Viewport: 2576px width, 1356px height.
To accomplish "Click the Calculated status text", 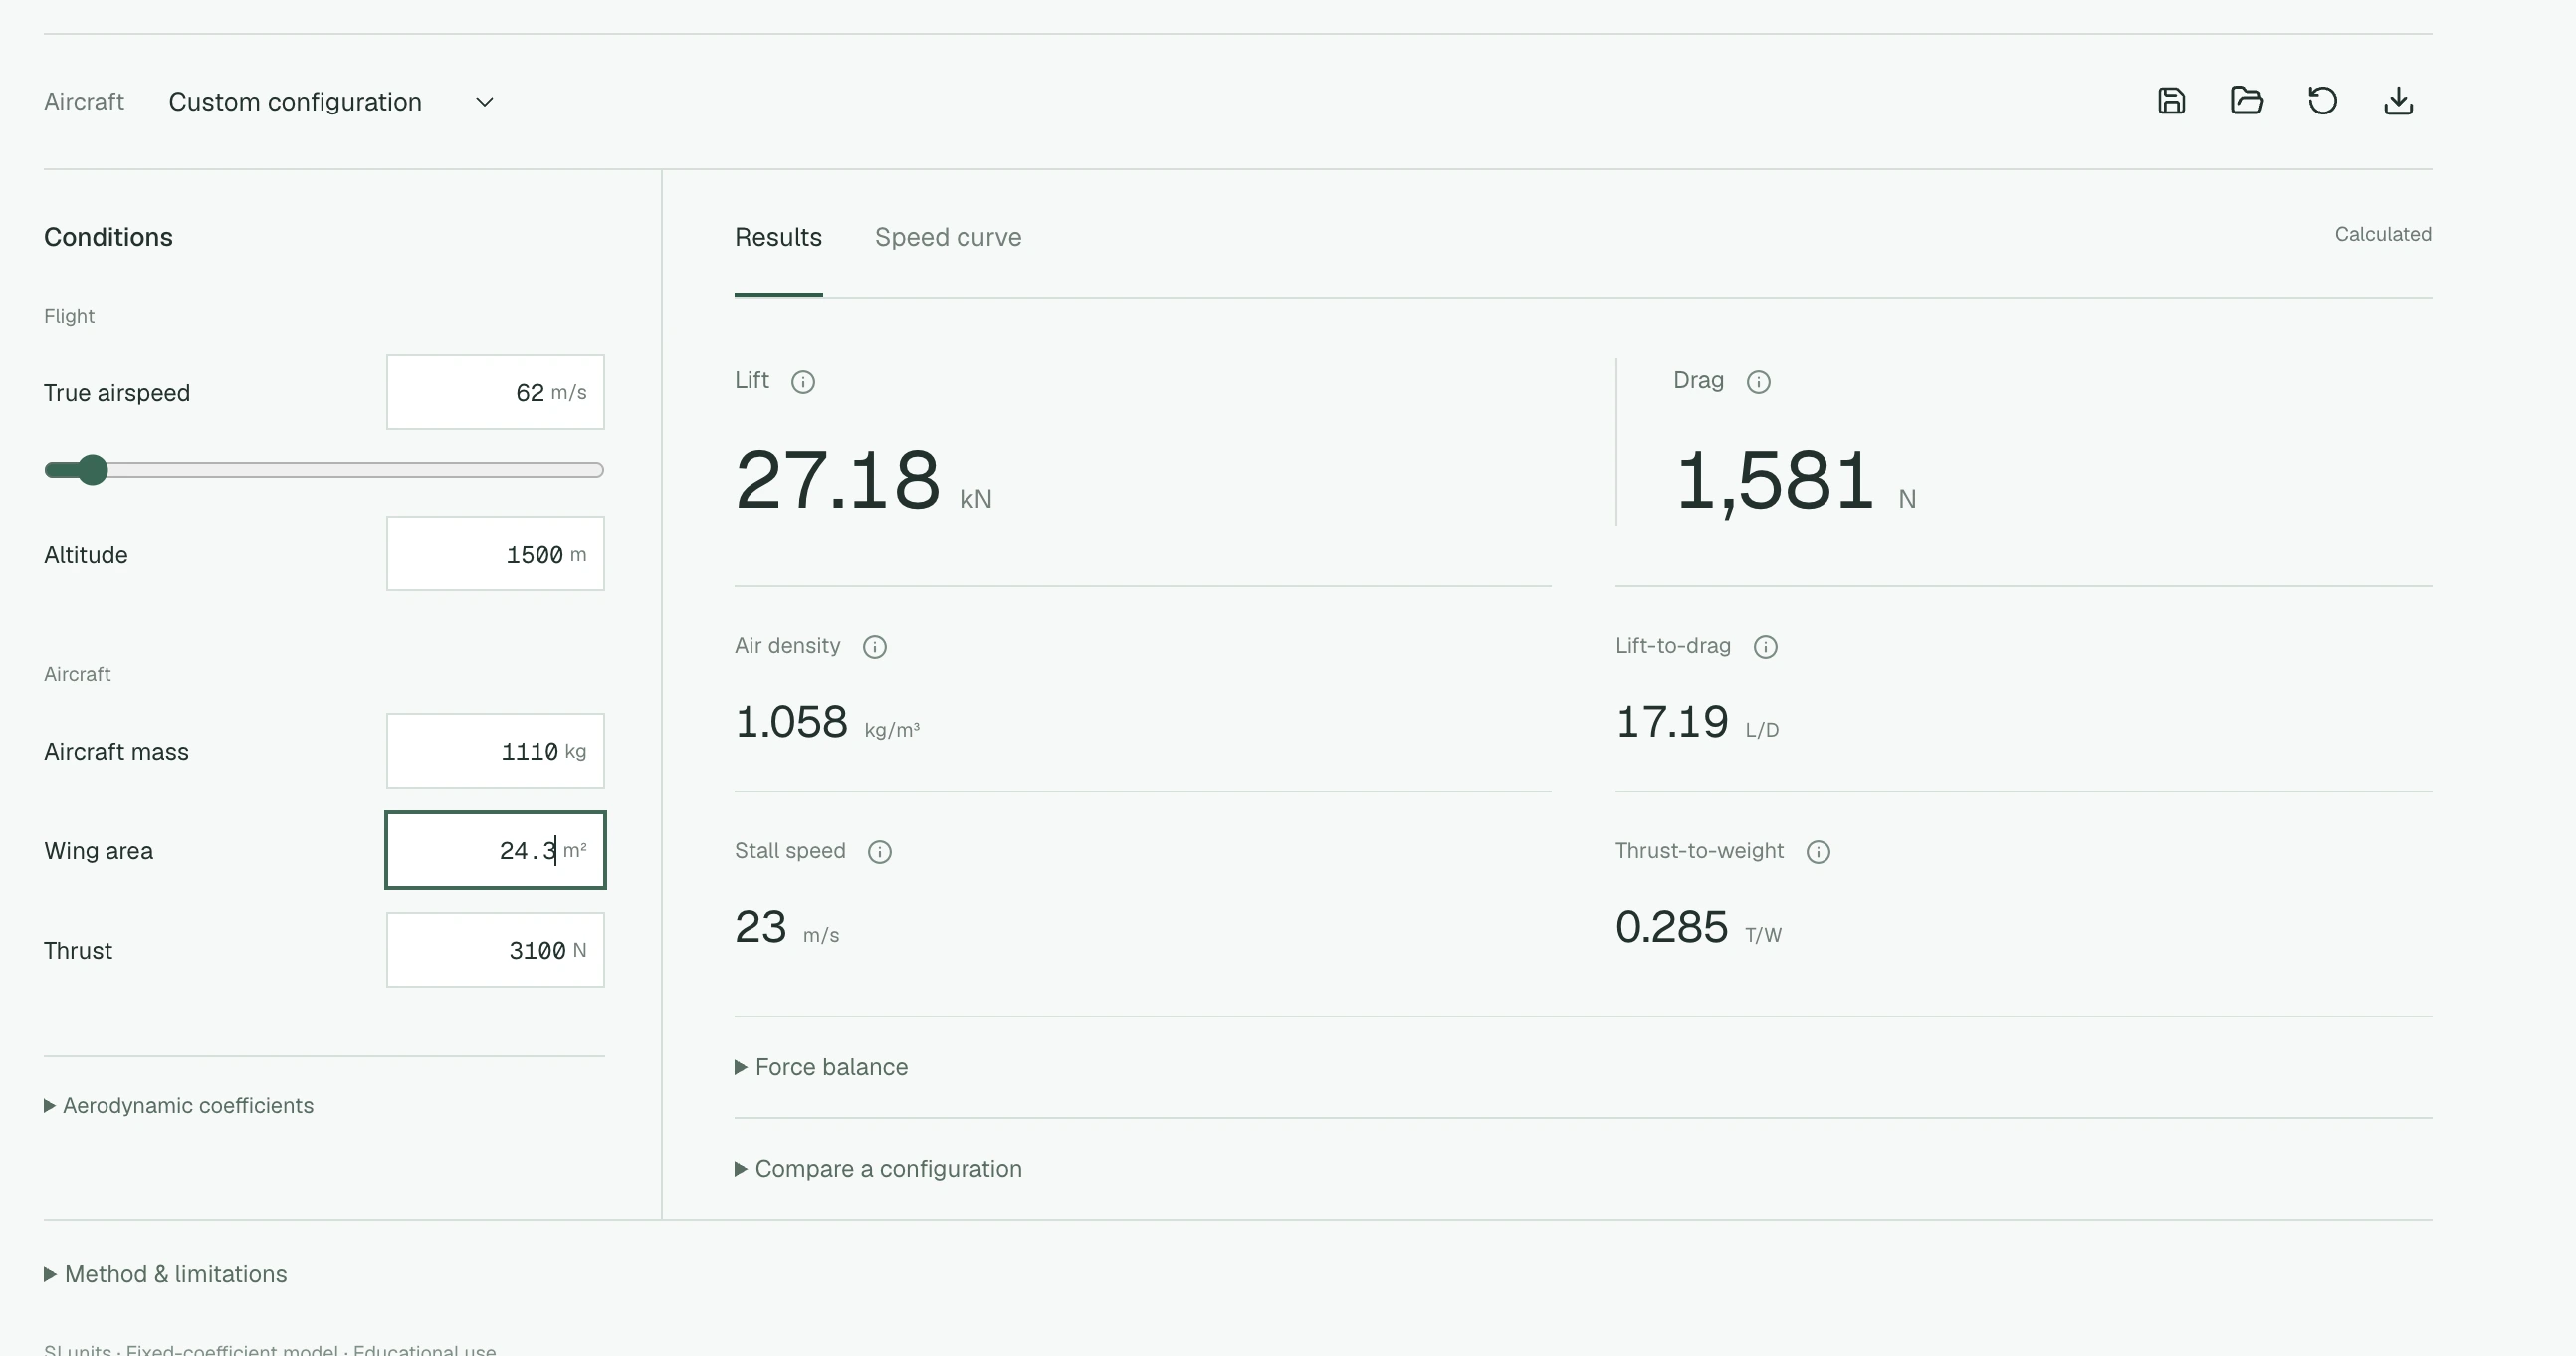I will [2383, 234].
